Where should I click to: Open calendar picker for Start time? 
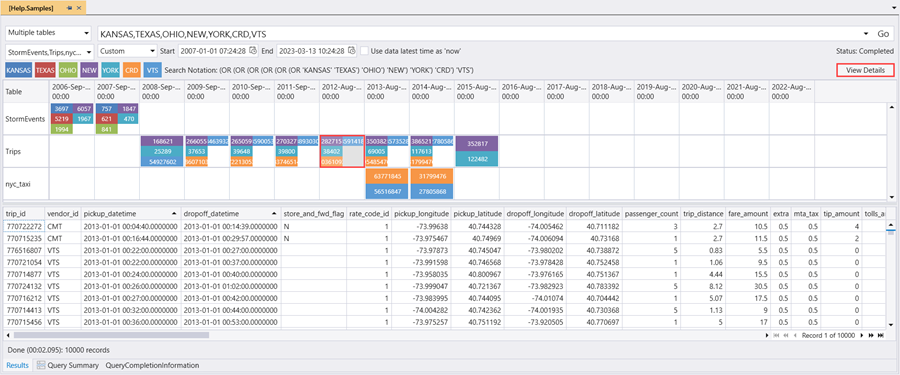[252, 51]
